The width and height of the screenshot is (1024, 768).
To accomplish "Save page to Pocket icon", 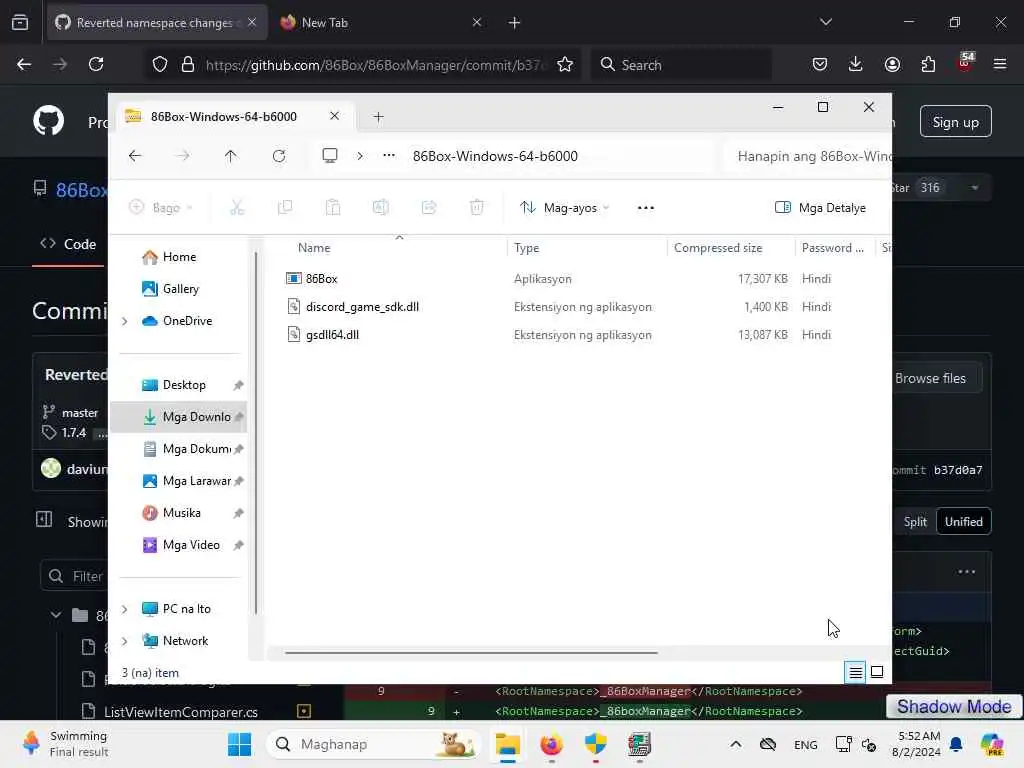I will (820, 64).
